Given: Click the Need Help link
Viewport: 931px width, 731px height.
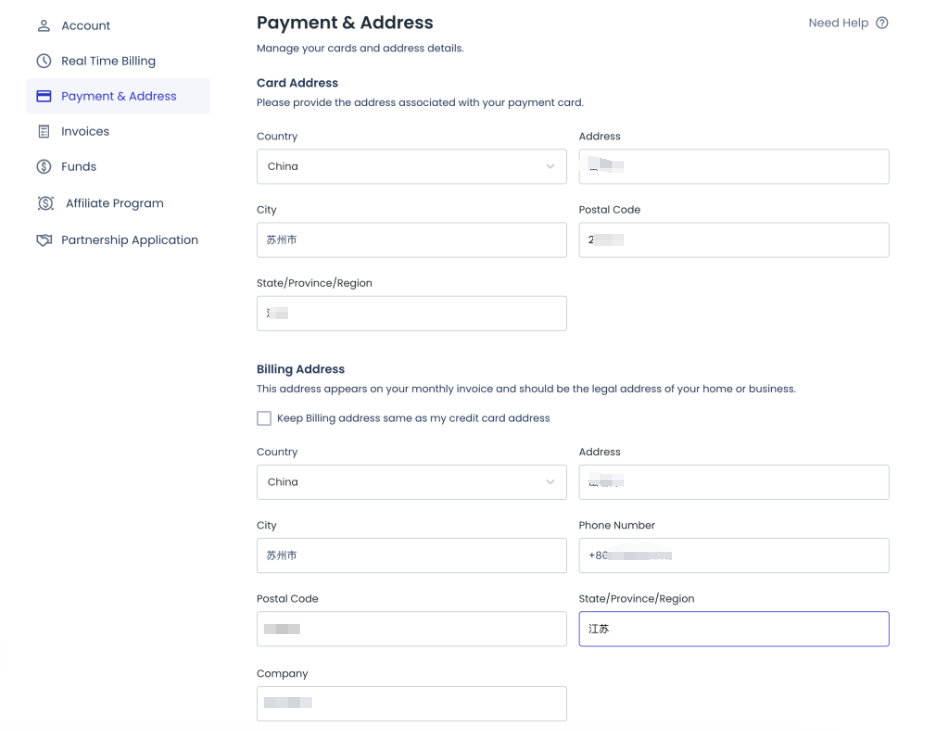Looking at the screenshot, I should click(838, 23).
